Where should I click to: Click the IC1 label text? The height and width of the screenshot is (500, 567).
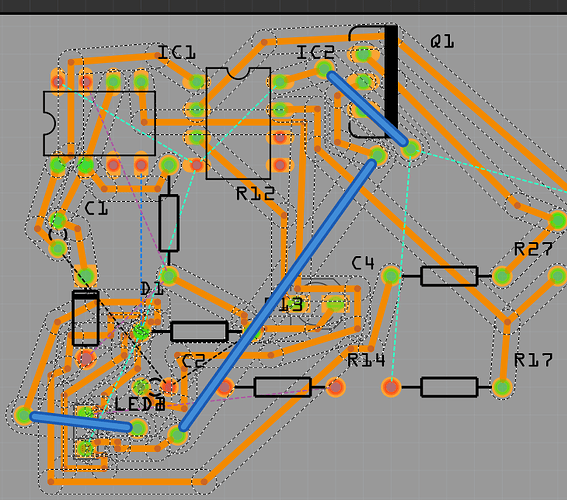[177, 52]
